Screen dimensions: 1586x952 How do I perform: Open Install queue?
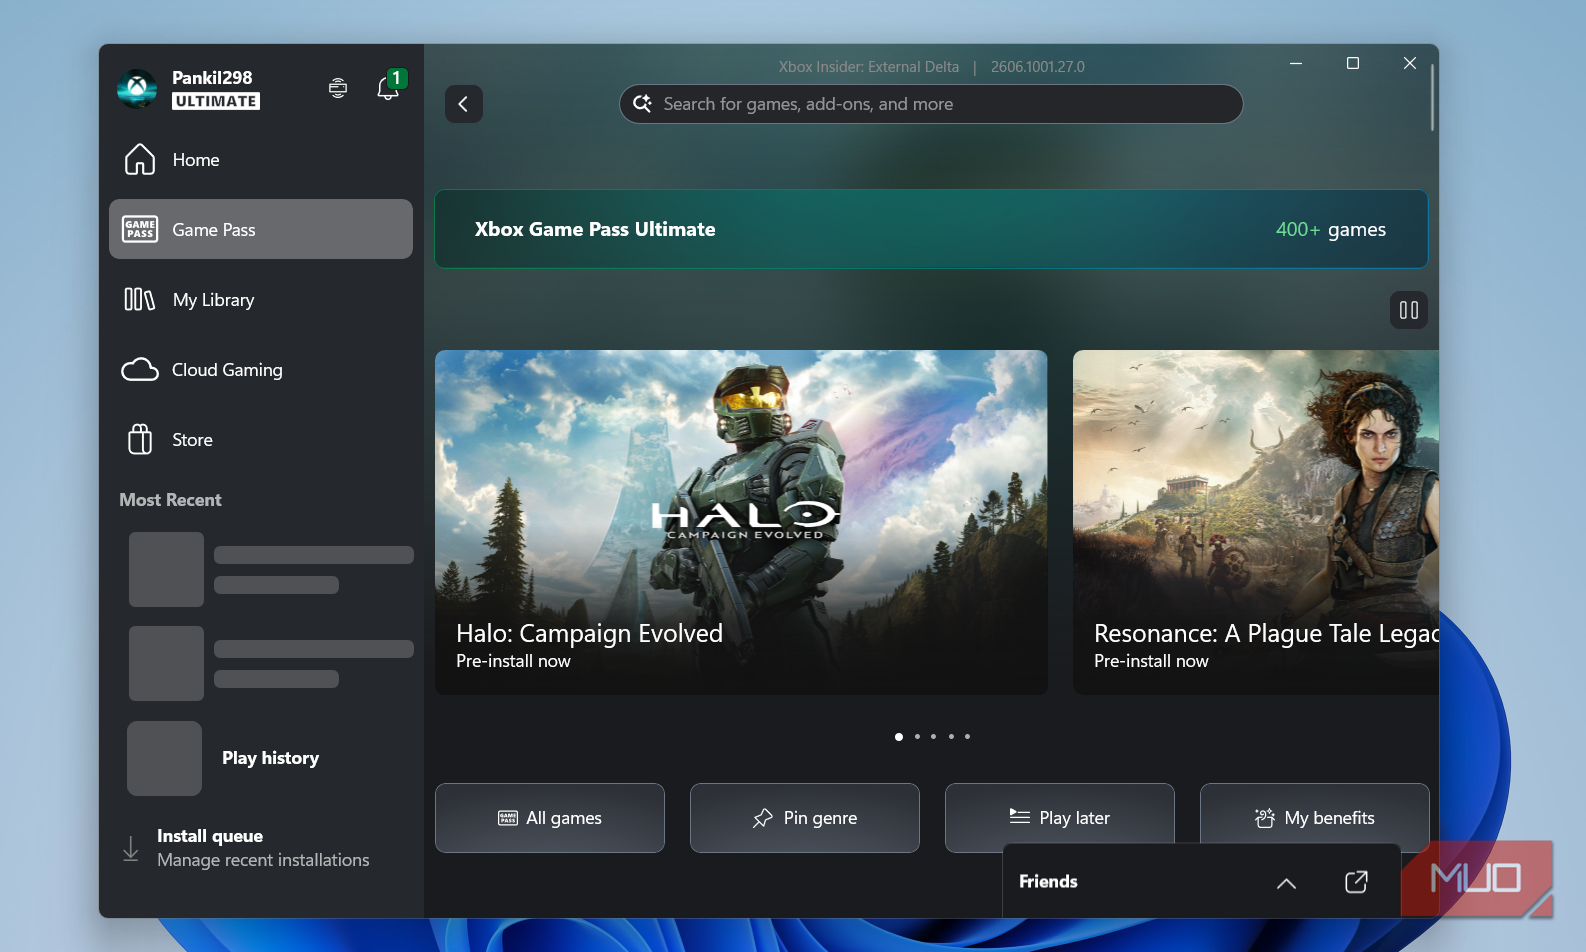click(263, 848)
